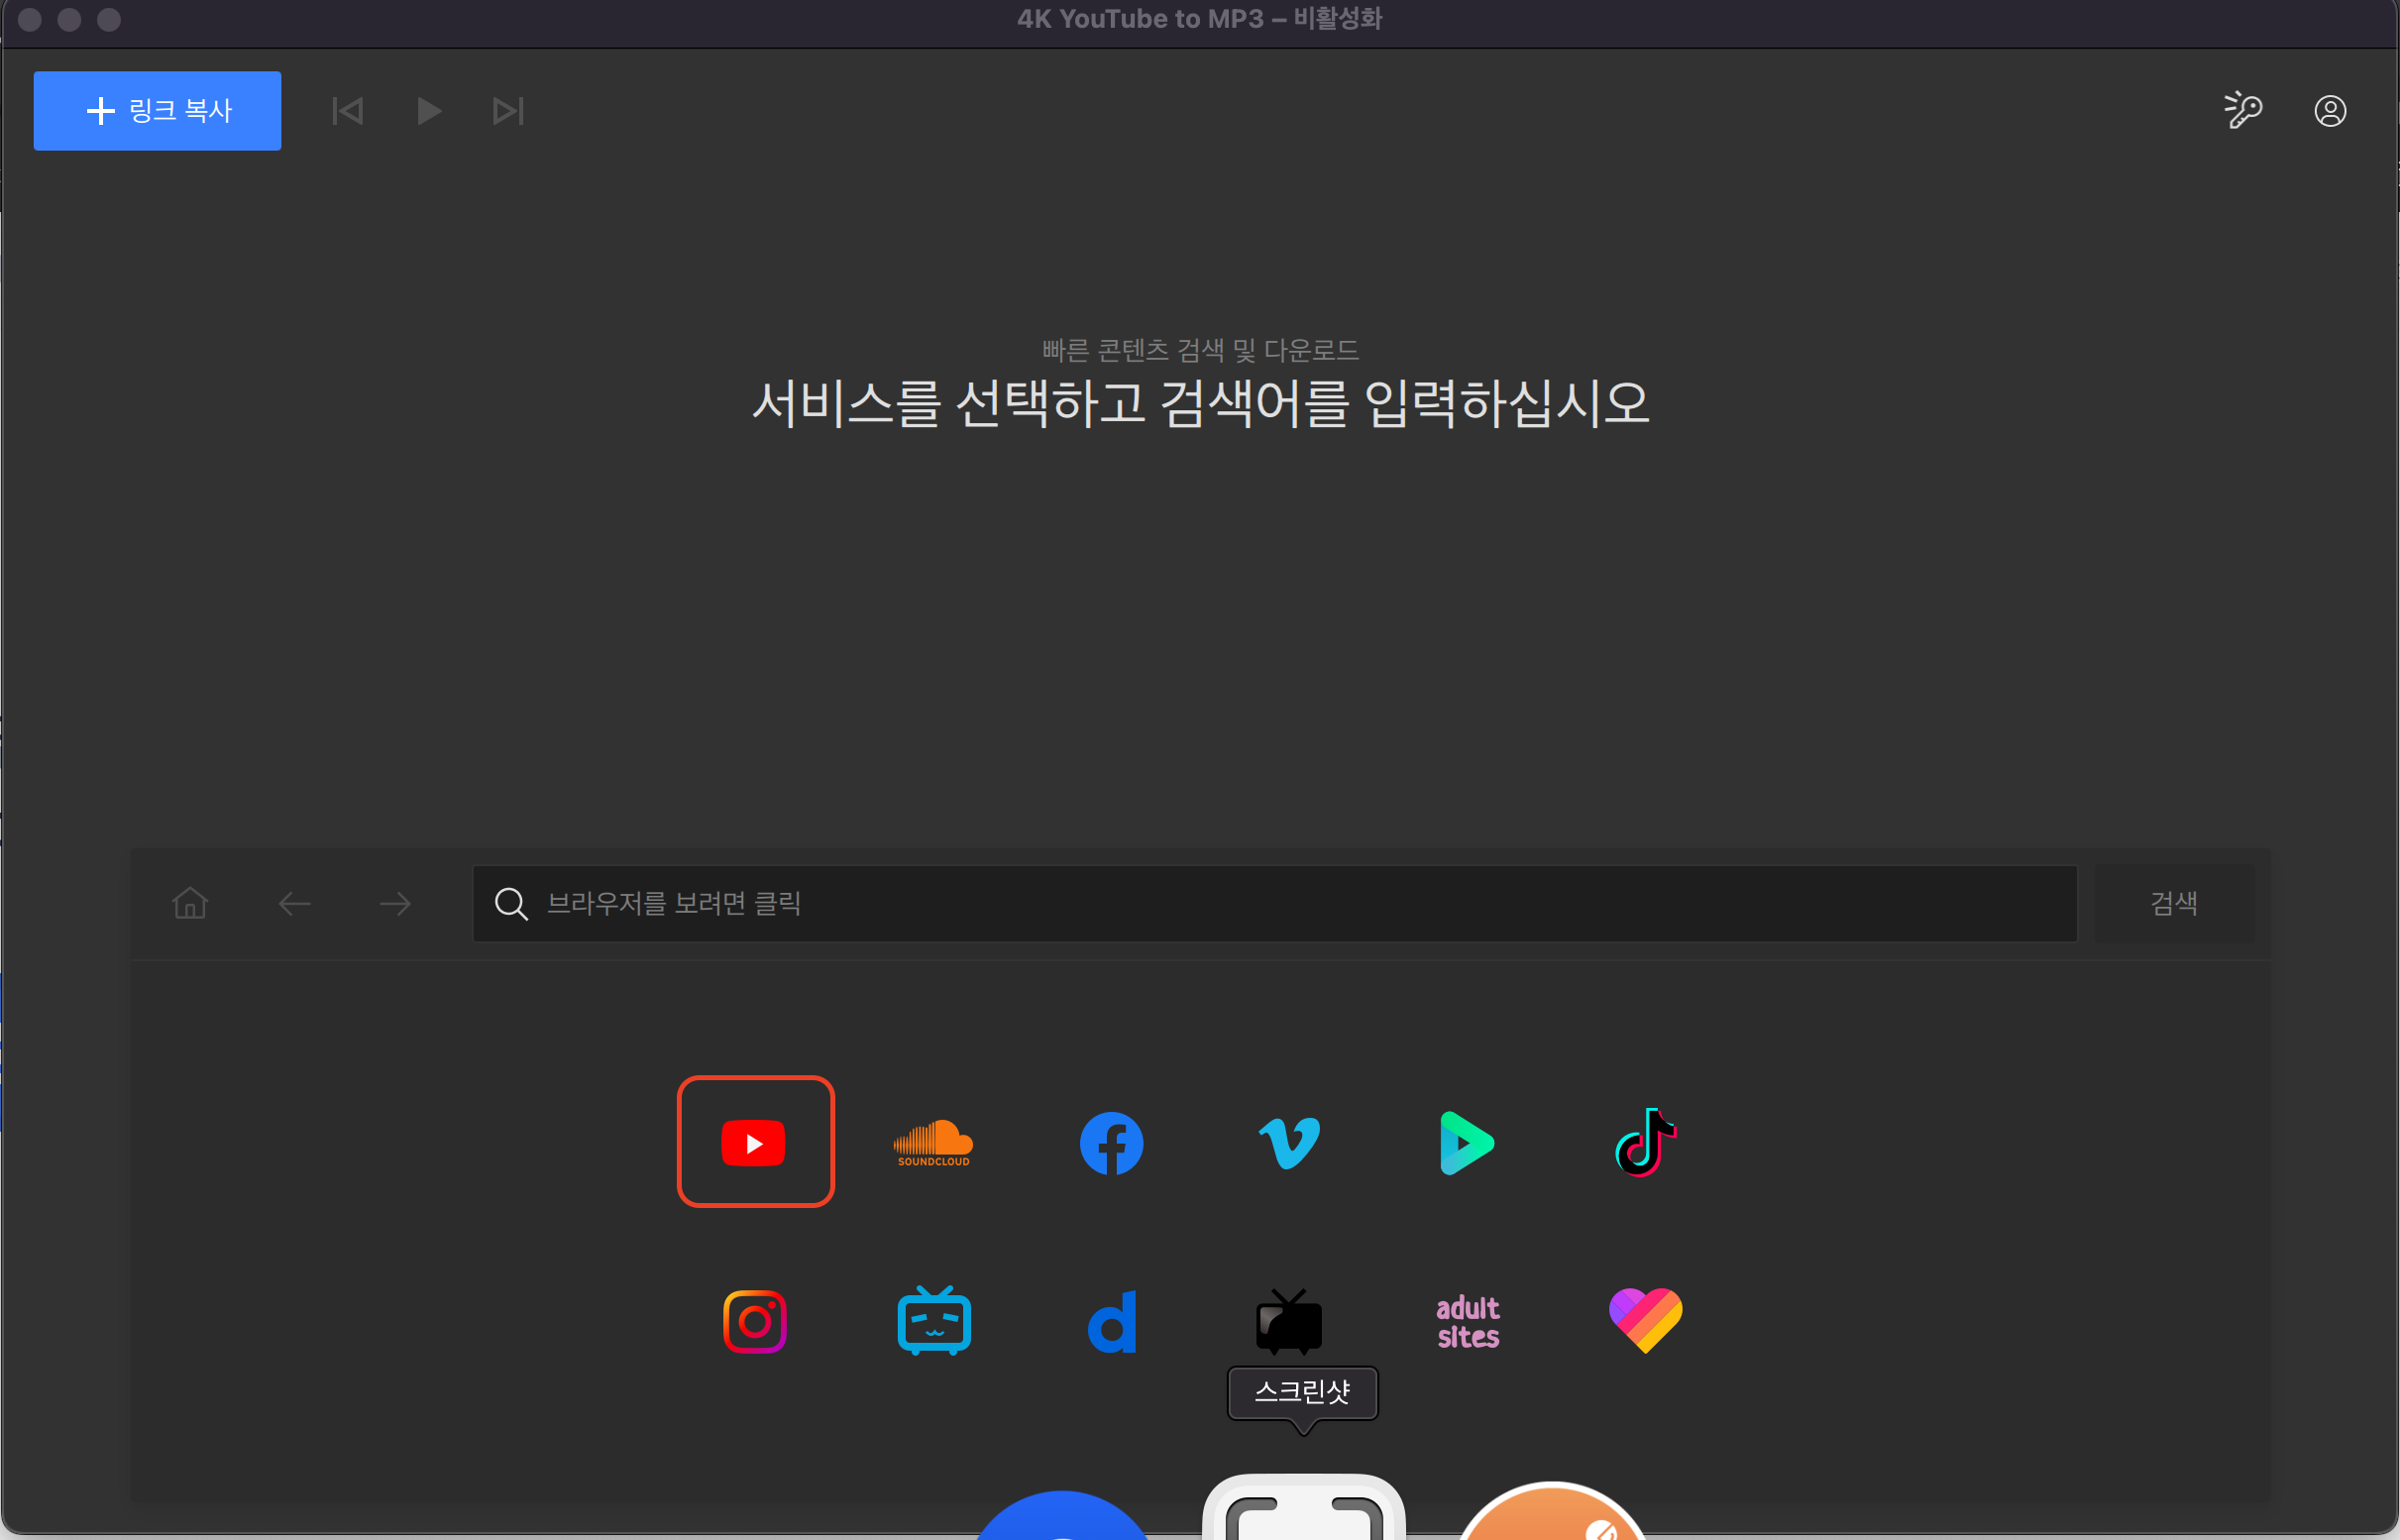Select the Likee heart service icon

(x=1645, y=1320)
